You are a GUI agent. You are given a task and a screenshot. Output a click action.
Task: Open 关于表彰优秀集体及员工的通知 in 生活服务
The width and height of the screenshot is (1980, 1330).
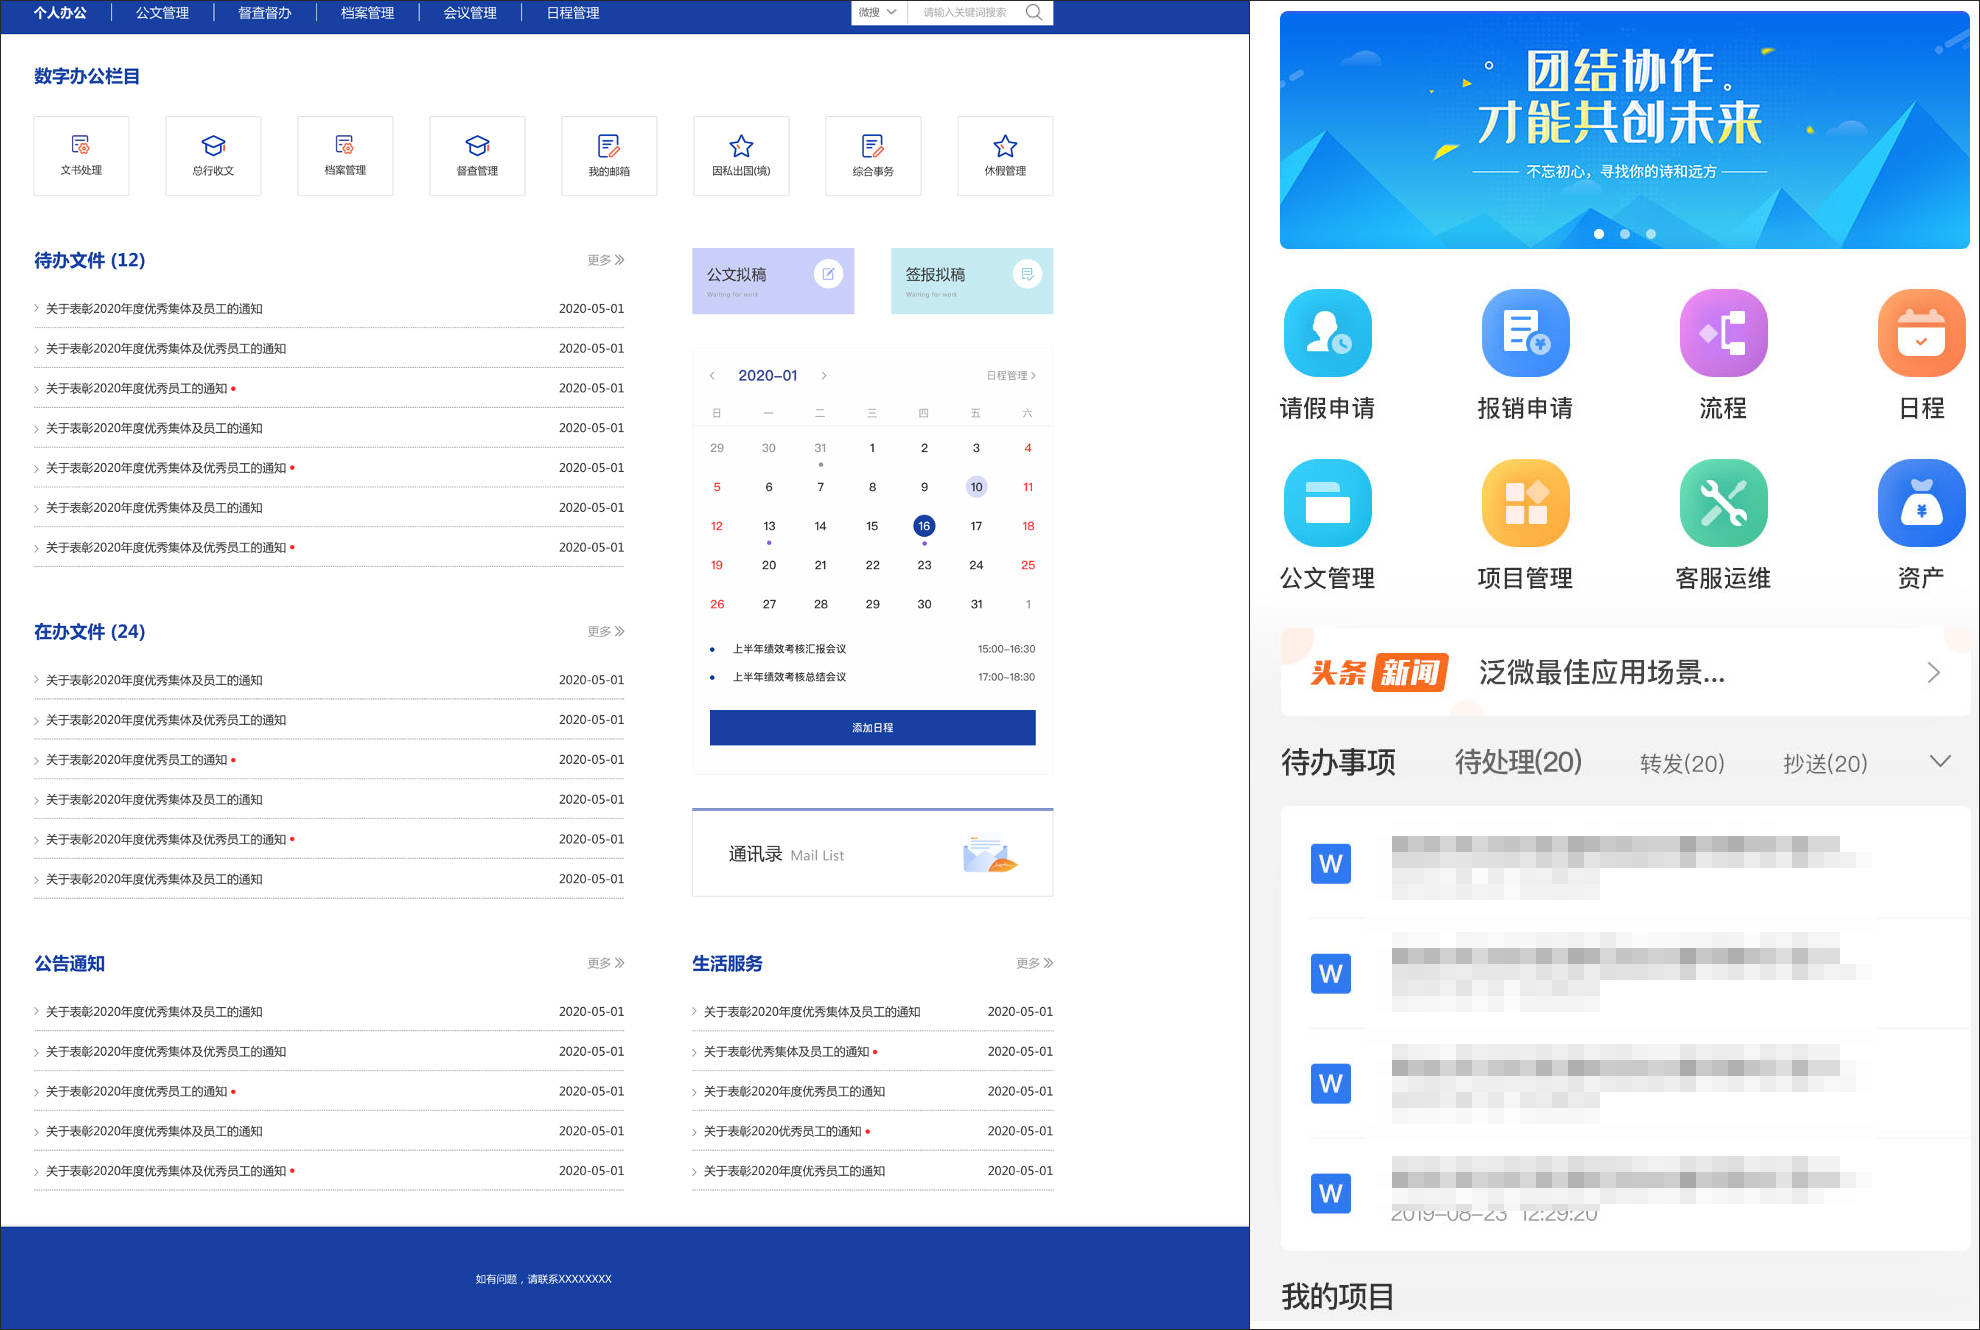786,1052
